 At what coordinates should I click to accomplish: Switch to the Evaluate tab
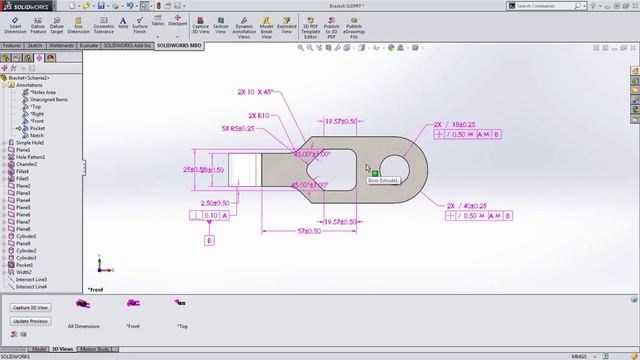[89, 46]
